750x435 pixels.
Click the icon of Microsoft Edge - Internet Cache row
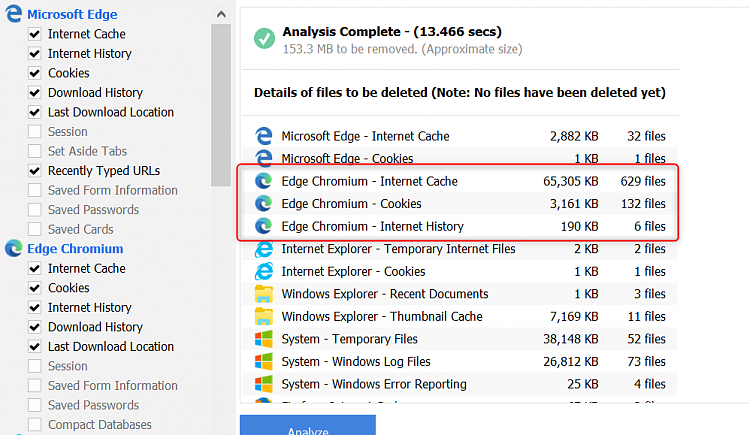click(264, 136)
